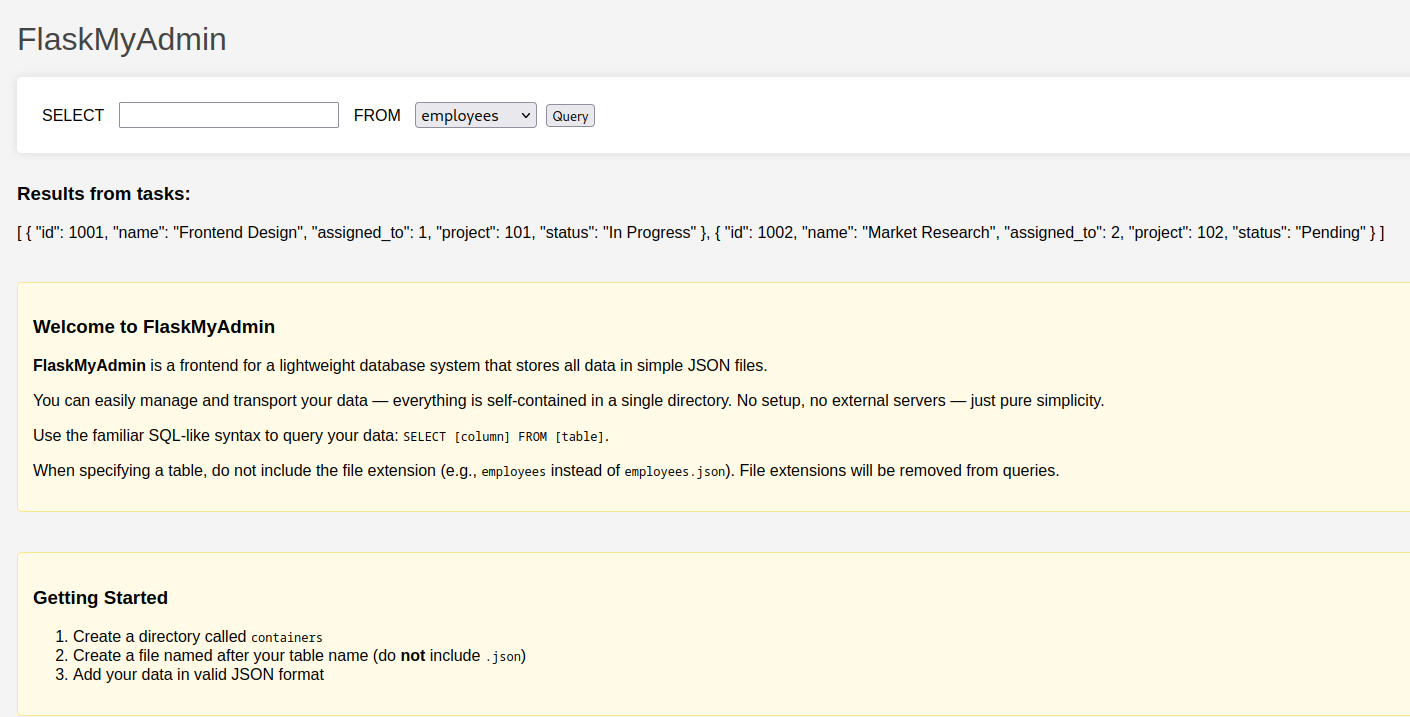Click the employees code example in welcome panel
Viewport: 1410px width, 717px height.
tap(514, 471)
